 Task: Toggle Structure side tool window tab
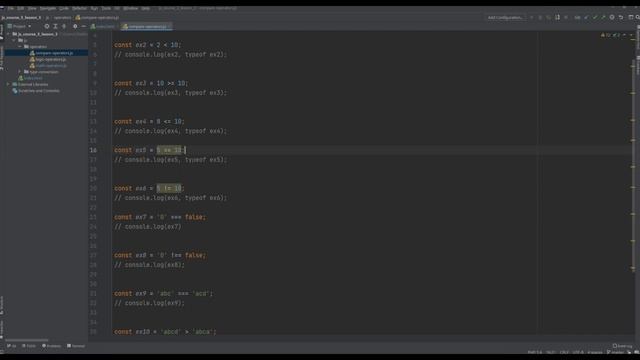(2, 305)
